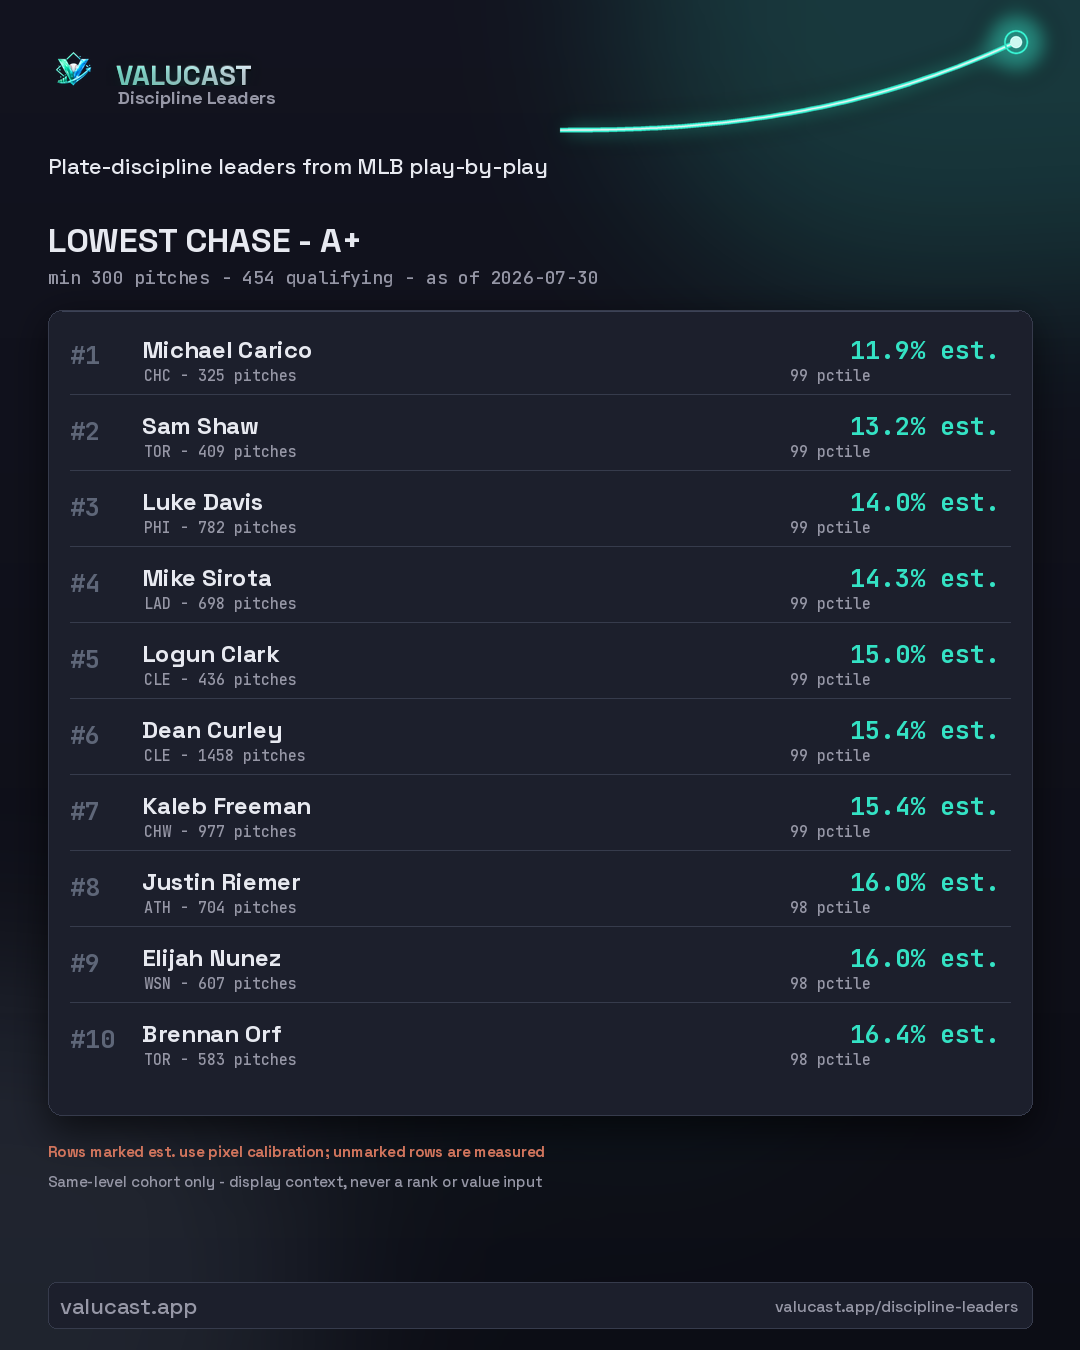Screen dimensions: 1080x1350
Task: Click the Valucast logo icon
Action: point(74,69)
